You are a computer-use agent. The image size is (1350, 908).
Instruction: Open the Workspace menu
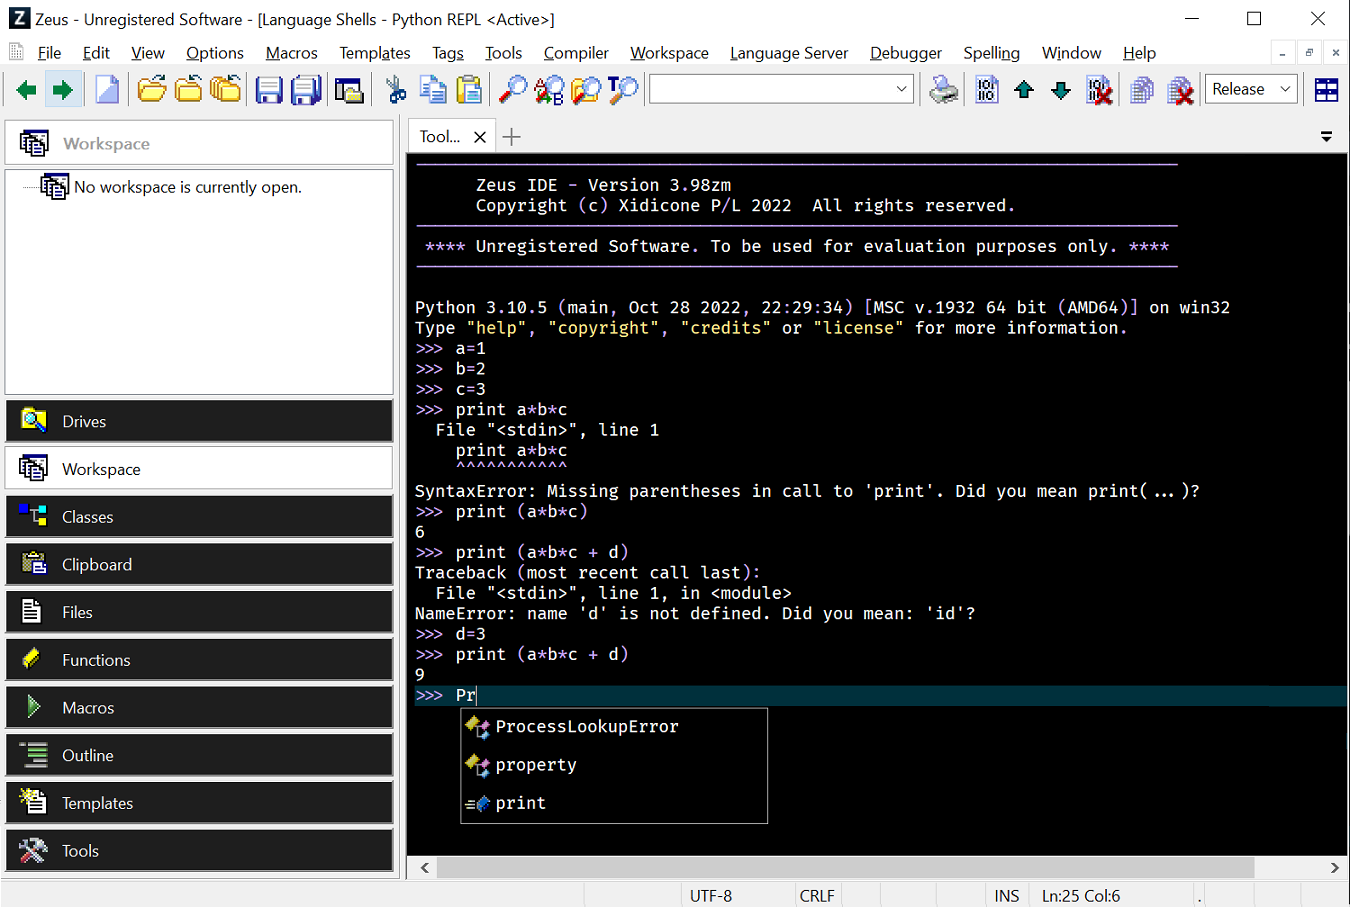pyautogui.click(x=669, y=53)
